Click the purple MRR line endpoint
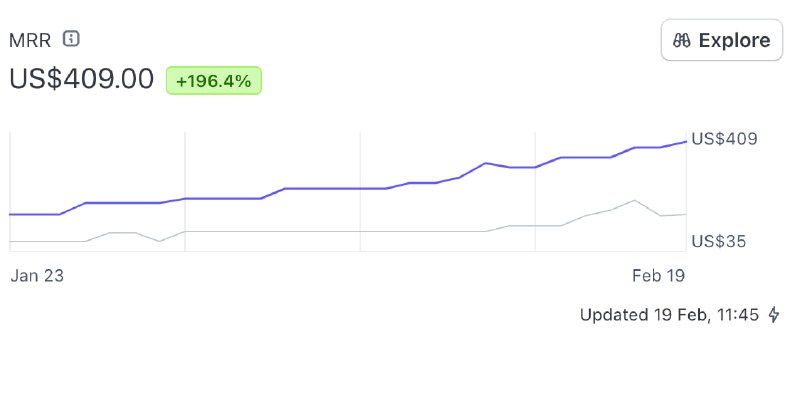 click(685, 142)
